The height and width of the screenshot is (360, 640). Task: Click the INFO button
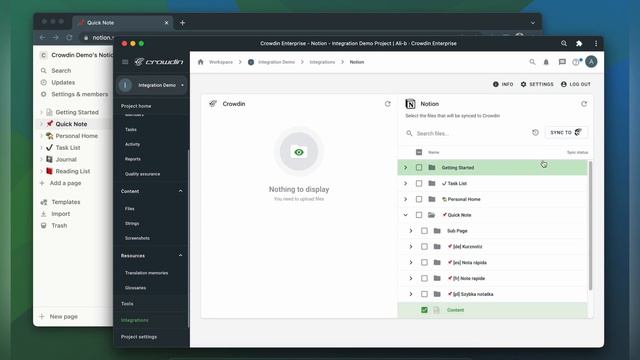(x=503, y=84)
